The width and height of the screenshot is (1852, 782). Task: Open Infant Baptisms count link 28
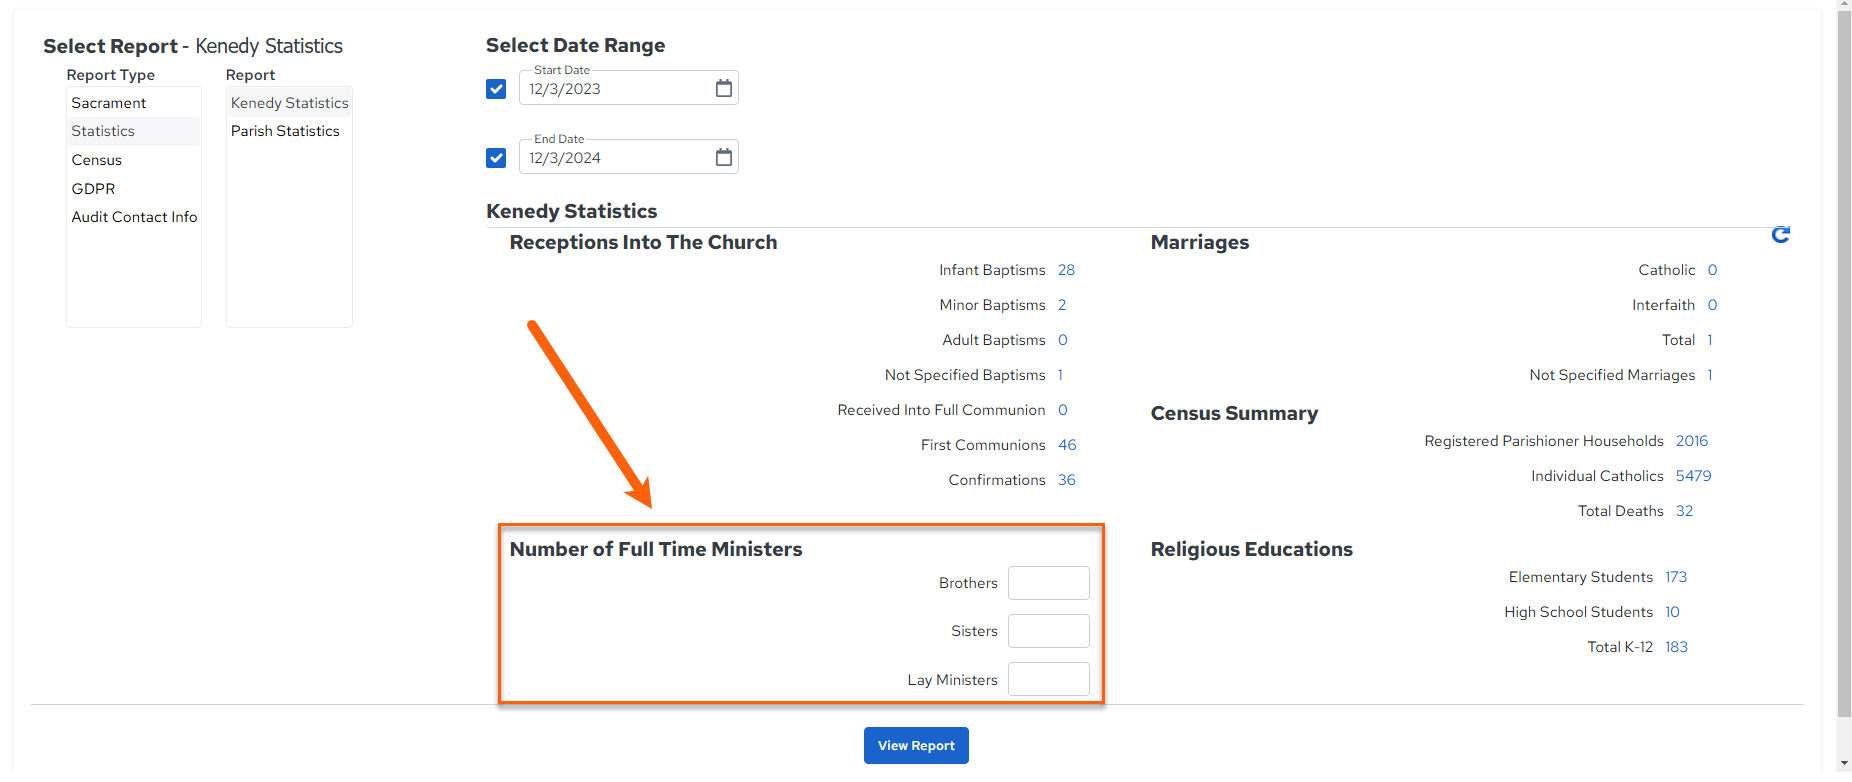pos(1066,270)
